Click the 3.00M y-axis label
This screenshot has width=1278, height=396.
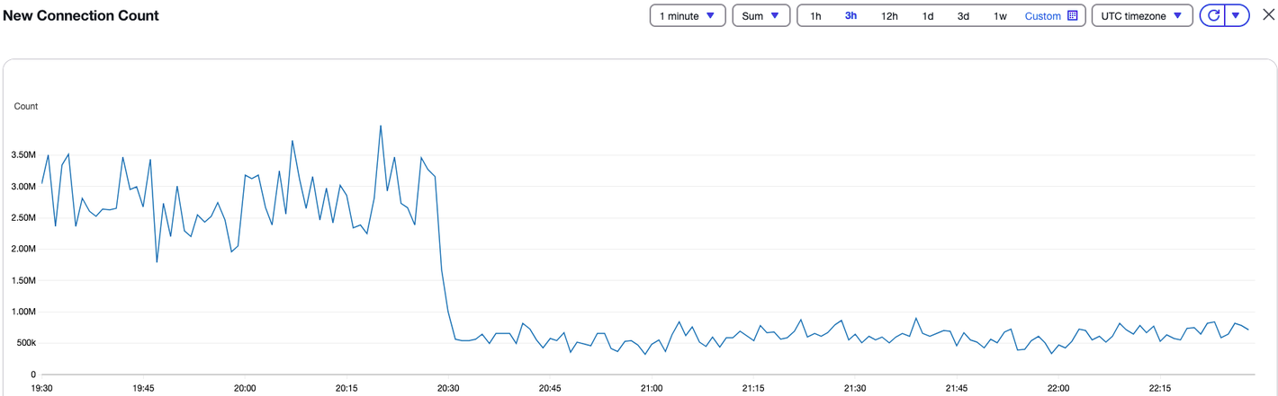point(23,187)
